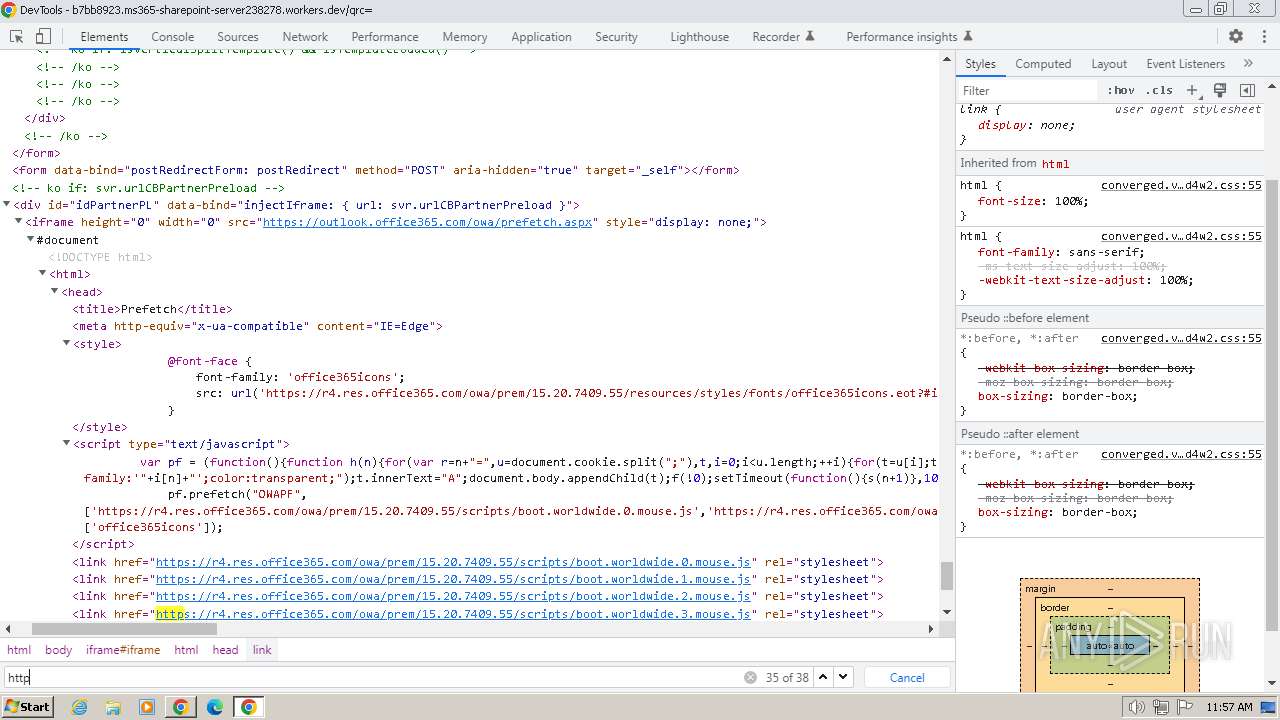The width and height of the screenshot is (1280, 720).
Task: Click the new style rule plus icon
Action: click(x=1192, y=90)
